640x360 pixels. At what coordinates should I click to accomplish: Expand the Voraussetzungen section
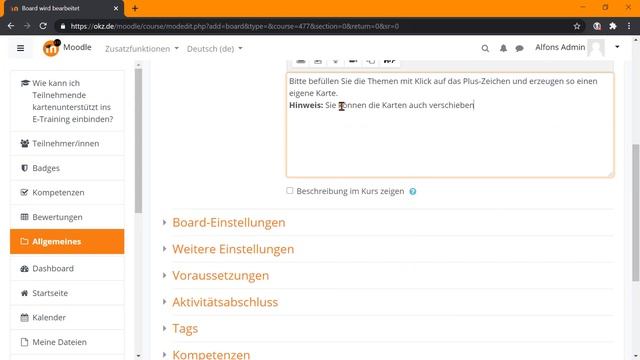point(220,276)
